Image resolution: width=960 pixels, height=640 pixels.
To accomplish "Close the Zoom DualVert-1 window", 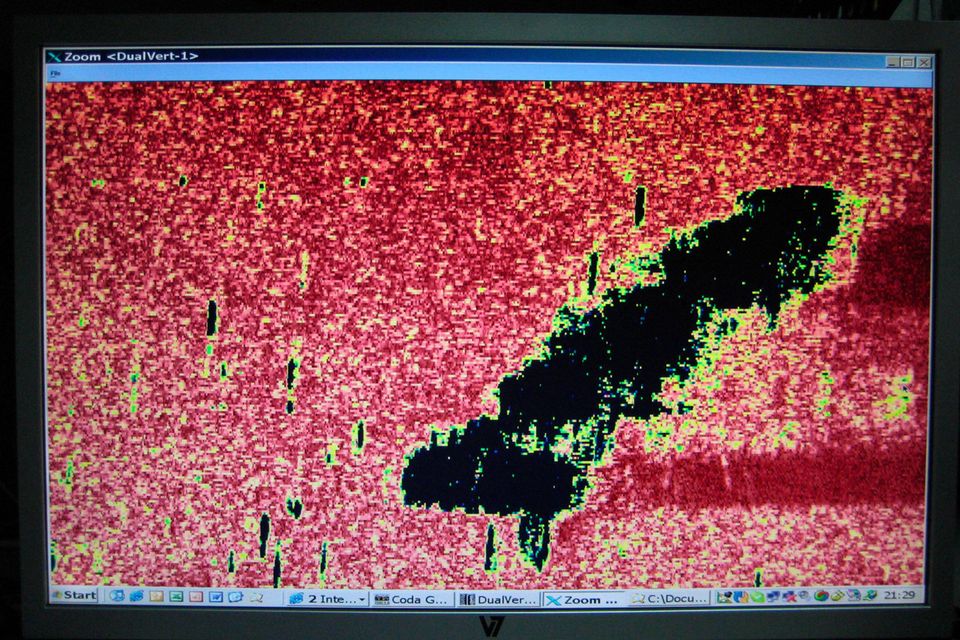I will click(924, 62).
